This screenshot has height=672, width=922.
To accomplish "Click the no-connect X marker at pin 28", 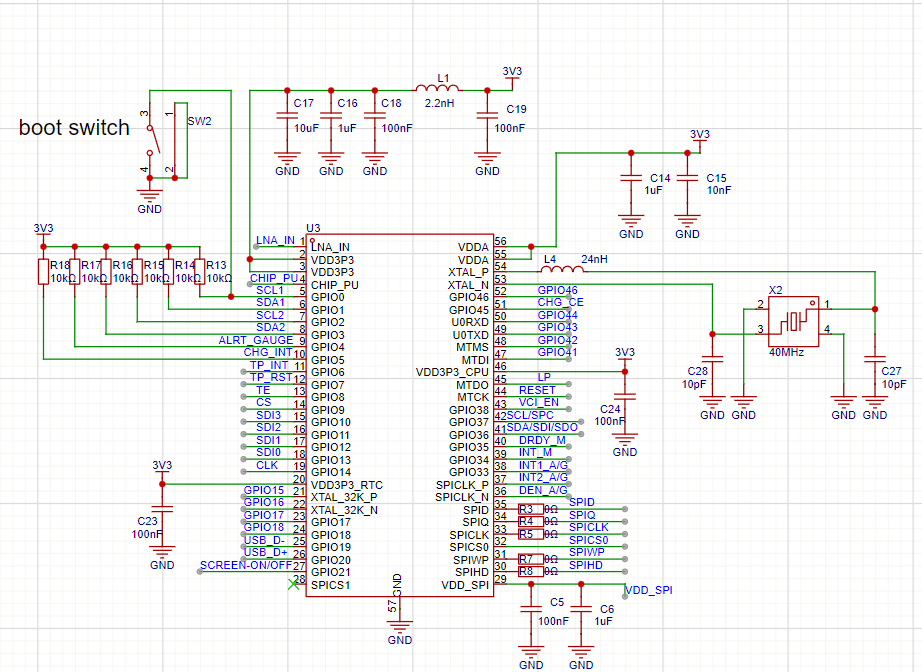I will (293, 584).
